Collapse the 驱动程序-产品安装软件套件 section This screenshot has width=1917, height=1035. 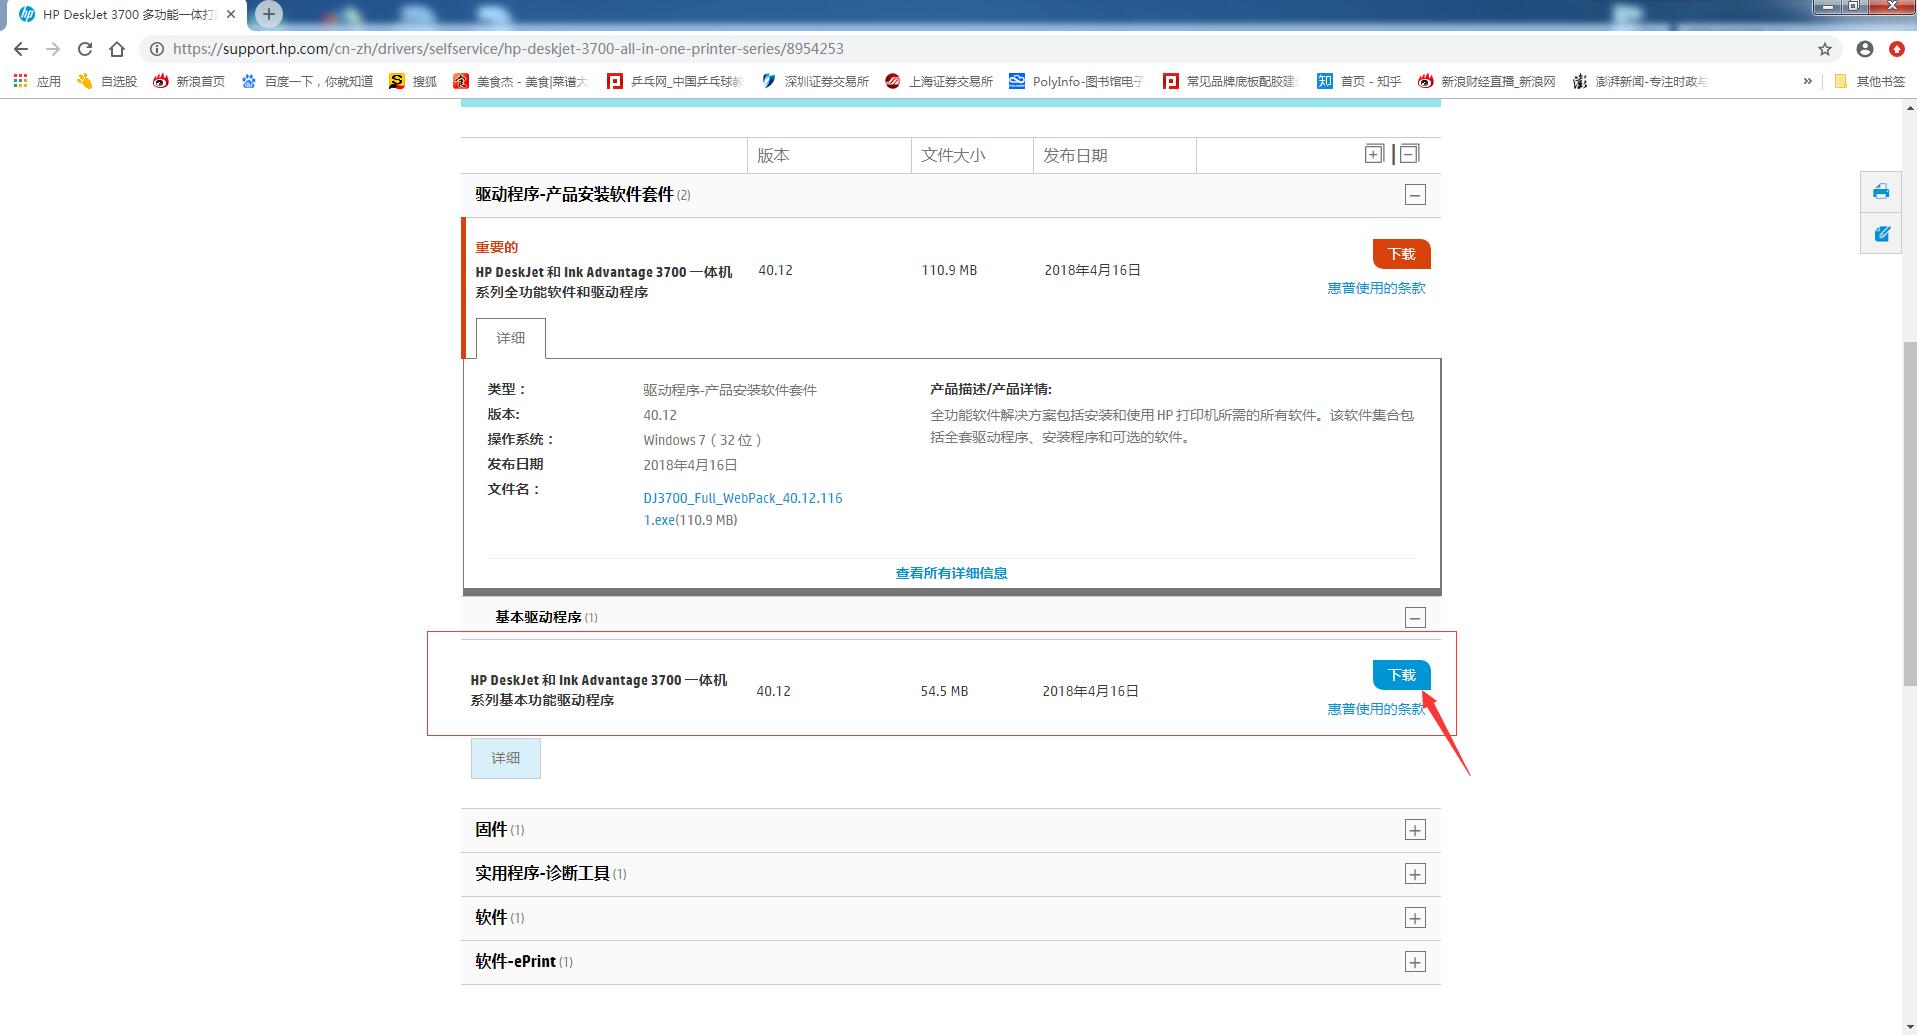1414,194
